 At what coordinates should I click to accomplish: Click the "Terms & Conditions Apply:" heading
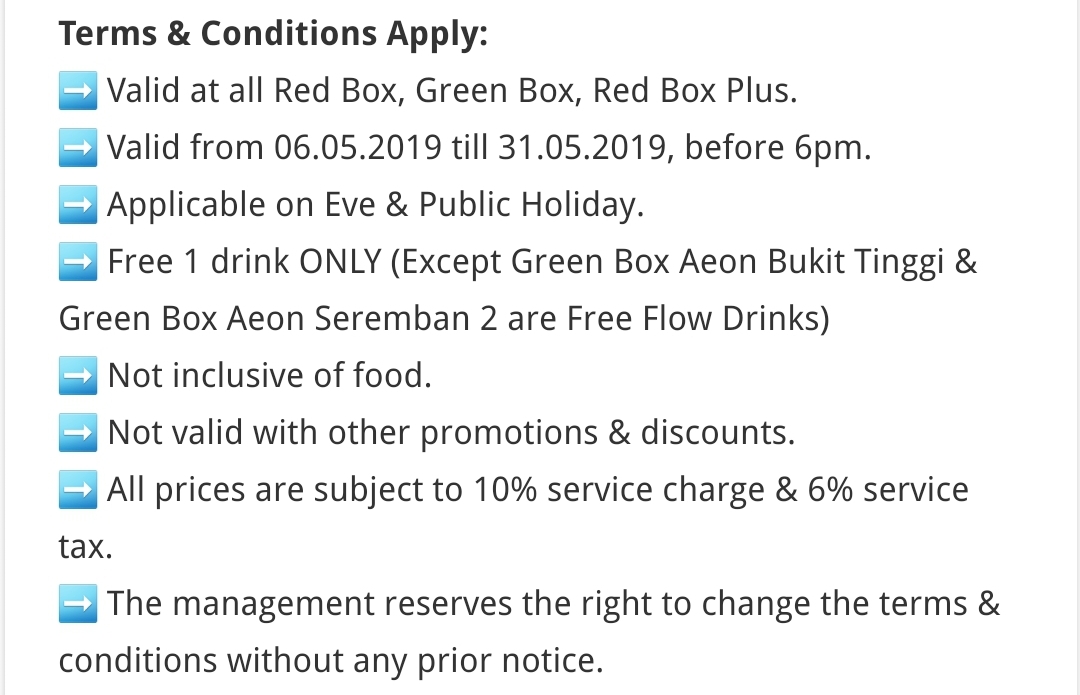(273, 34)
